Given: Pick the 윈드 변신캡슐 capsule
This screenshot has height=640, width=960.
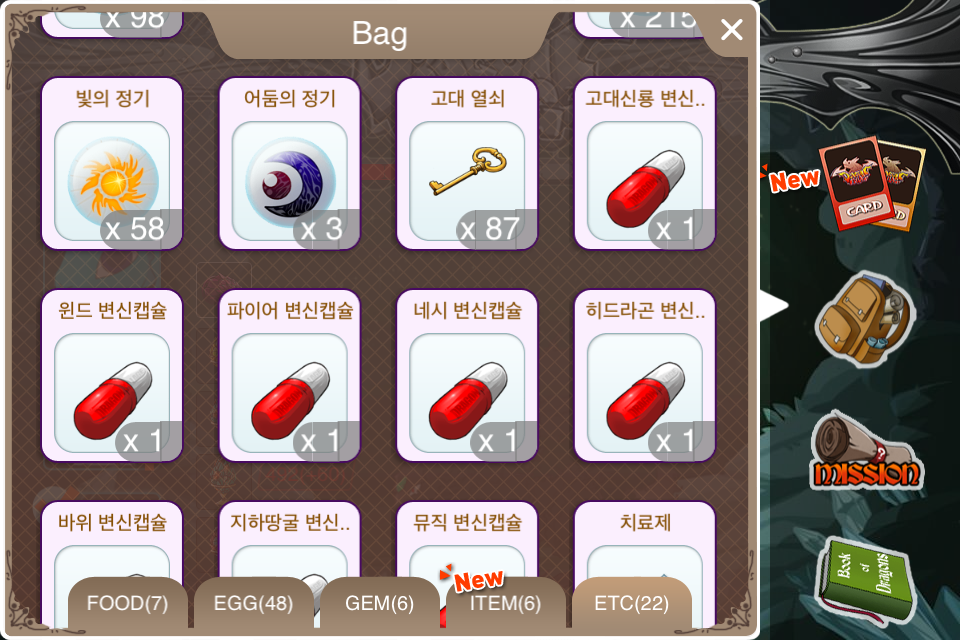Looking at the screenshot, I should [x=112, y=375].
